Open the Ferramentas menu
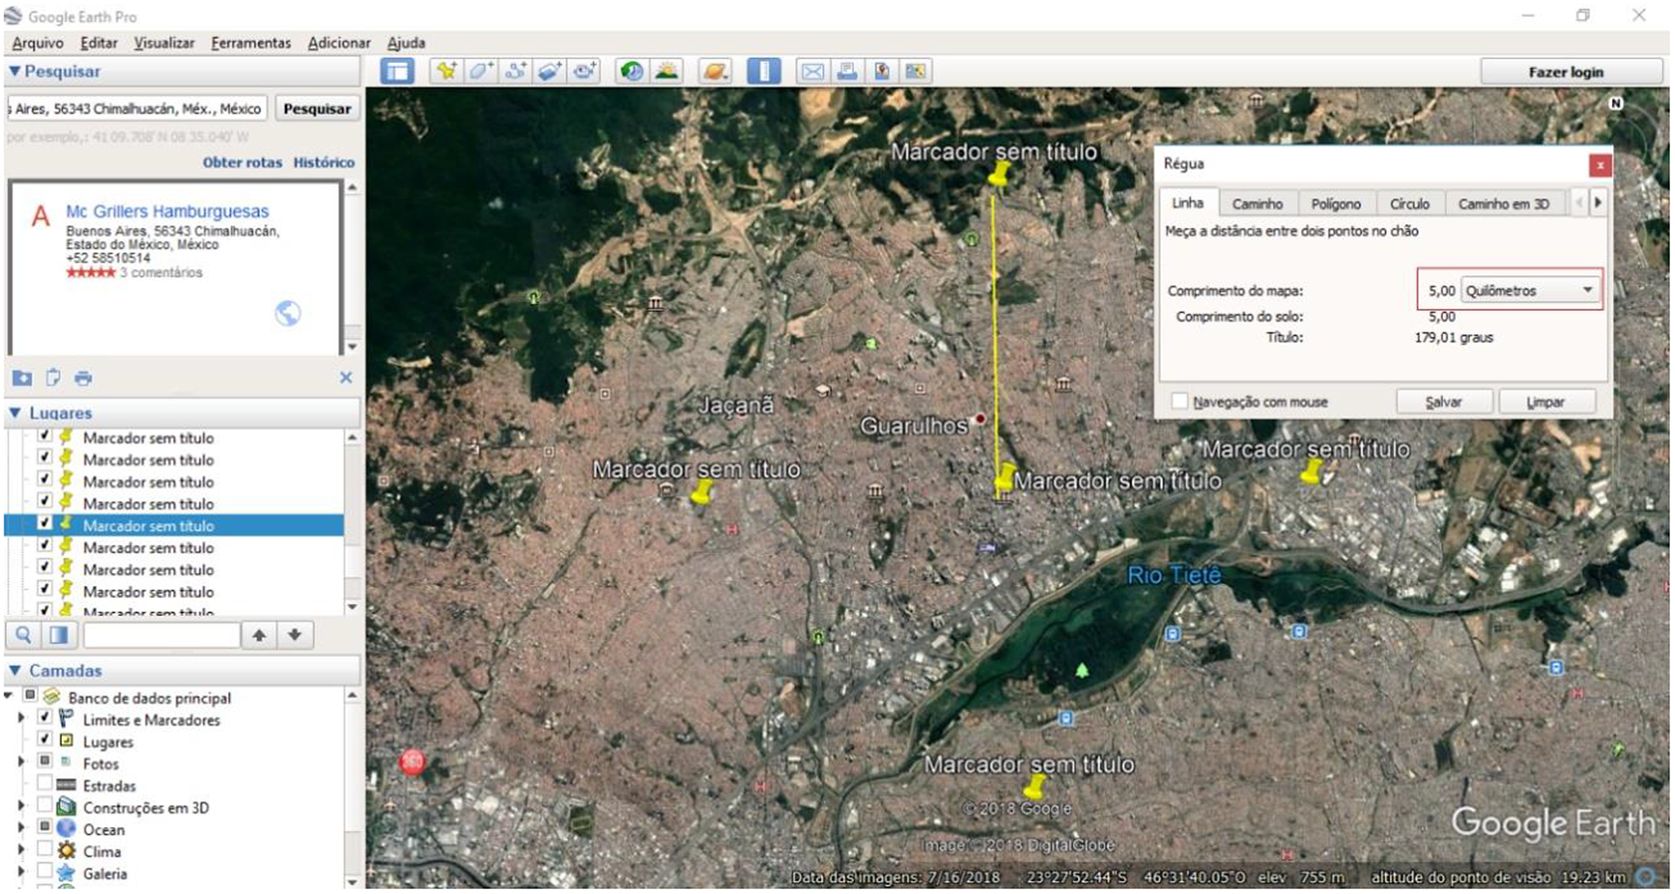1675x894 pixels. coord(250,43)
